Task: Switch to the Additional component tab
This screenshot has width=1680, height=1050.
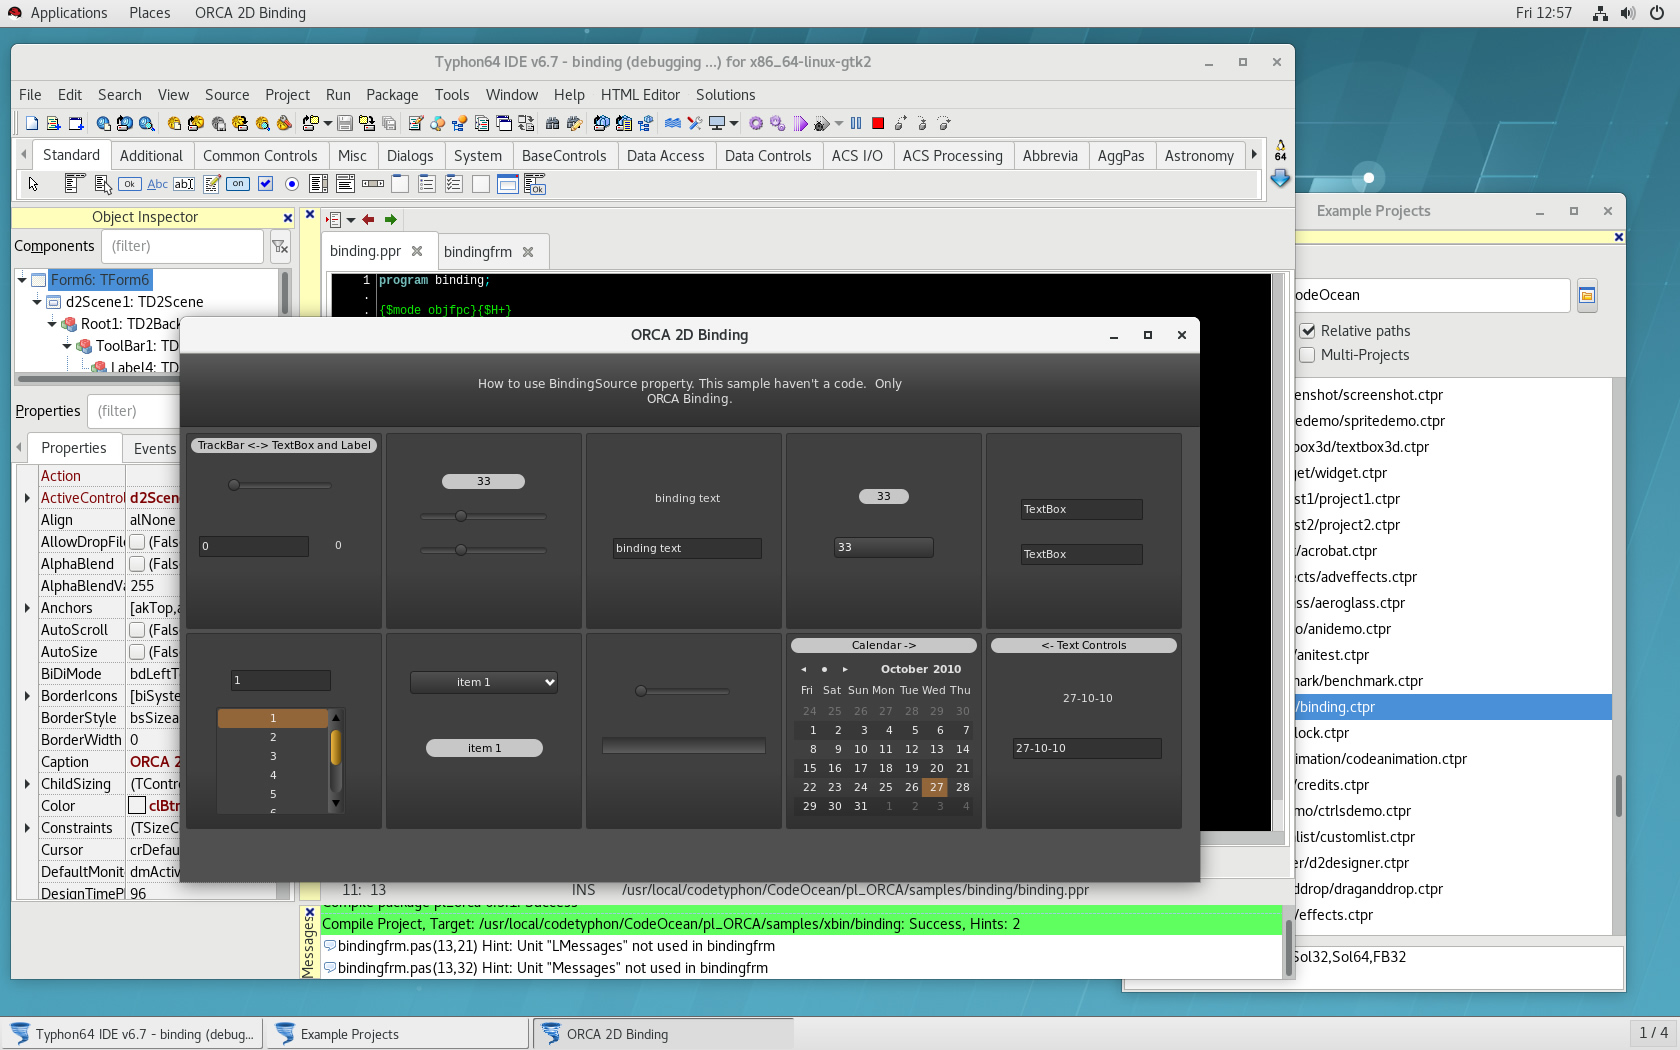Action: click(151, 156)
